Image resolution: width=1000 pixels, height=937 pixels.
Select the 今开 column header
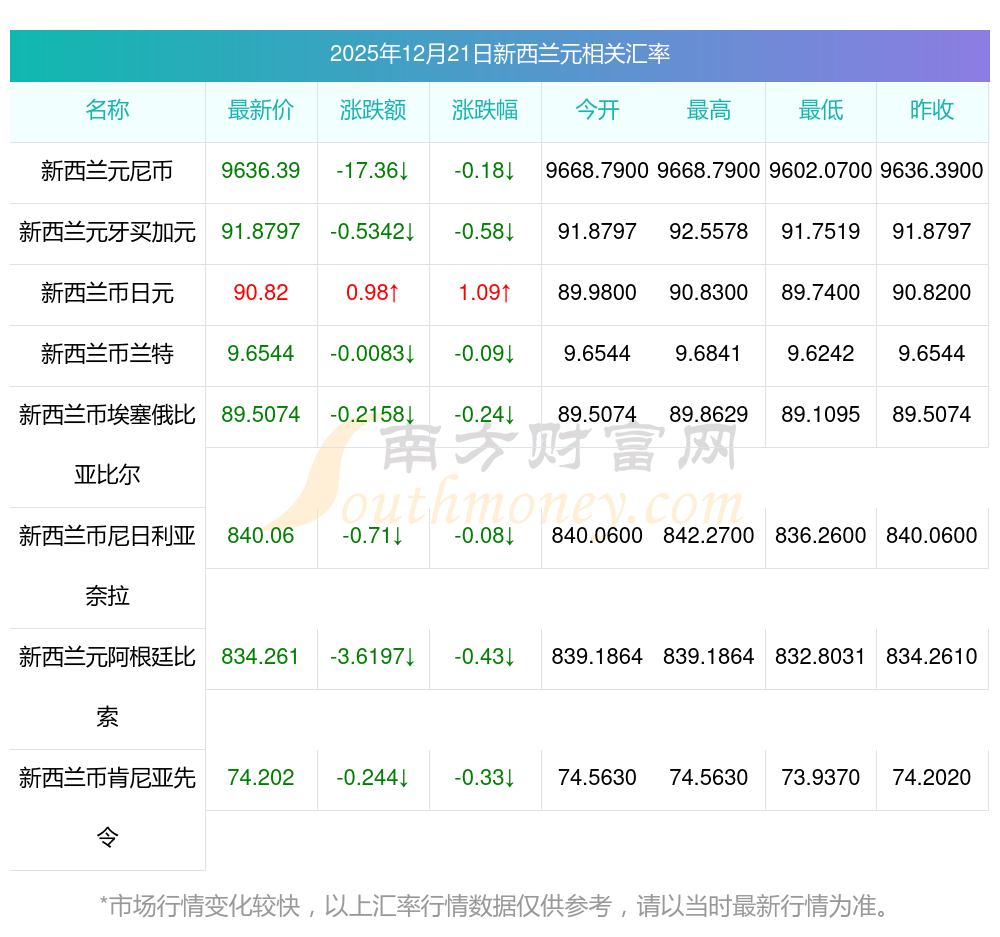pos(597,110)
